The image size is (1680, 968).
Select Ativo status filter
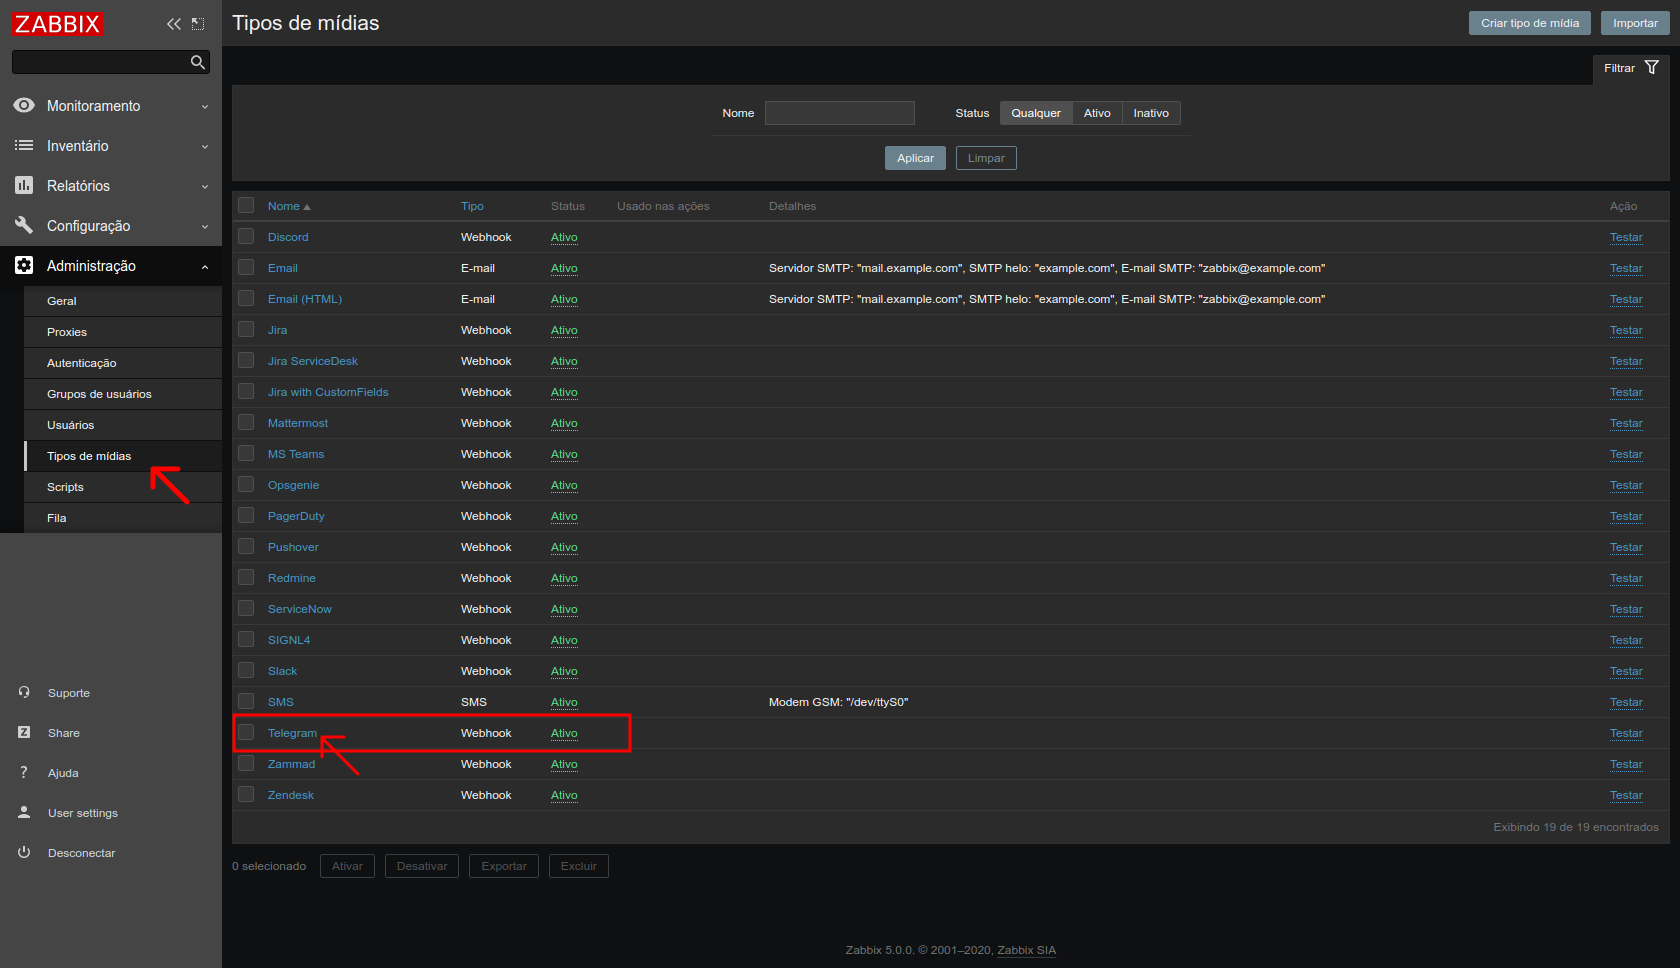(x=1097, y=113)
